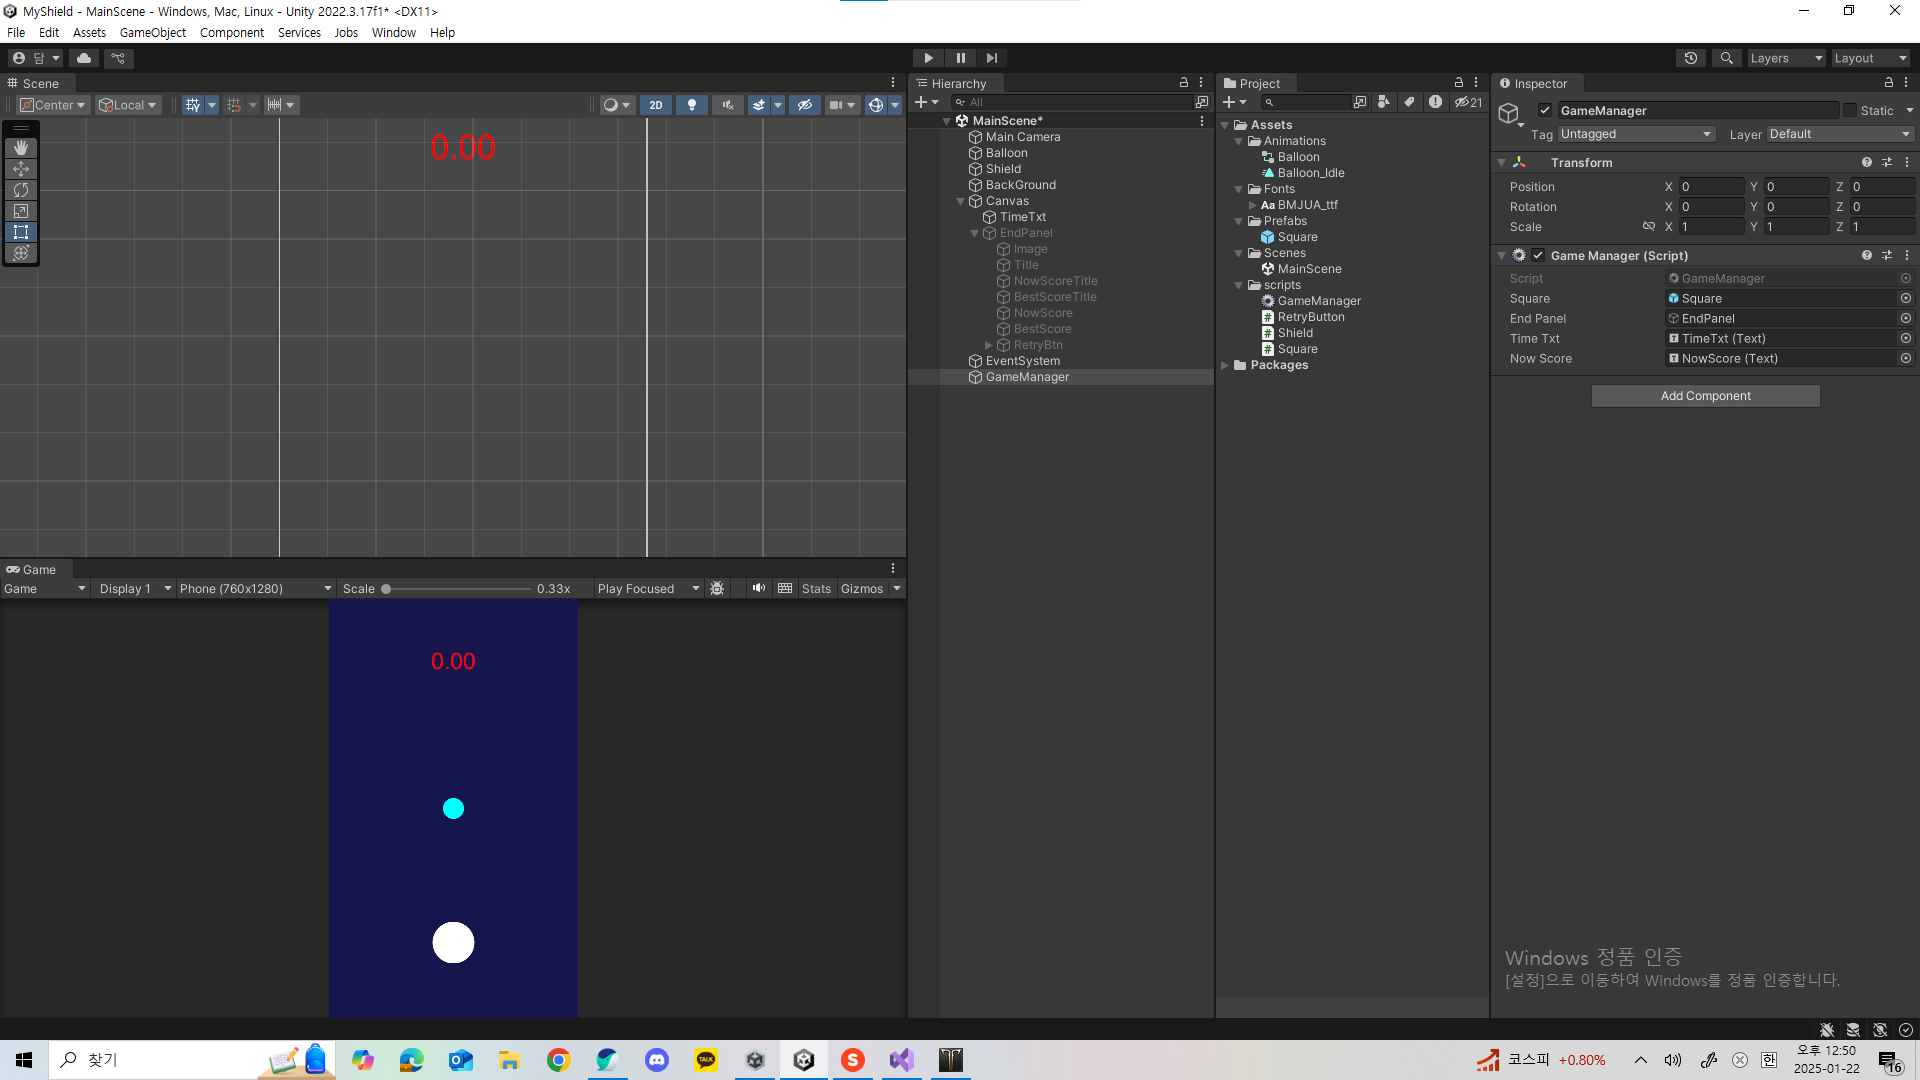The width and height of the screenshot is (1920, 1080).
Task: Select the Hand tool in Scene view
Action: [x=21, y=148]
